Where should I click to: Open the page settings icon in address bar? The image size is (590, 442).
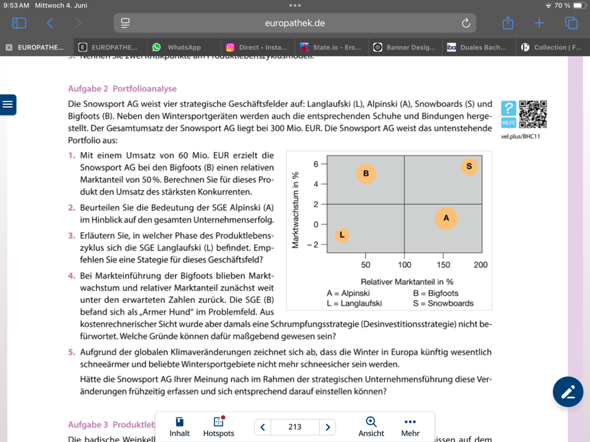125,23
